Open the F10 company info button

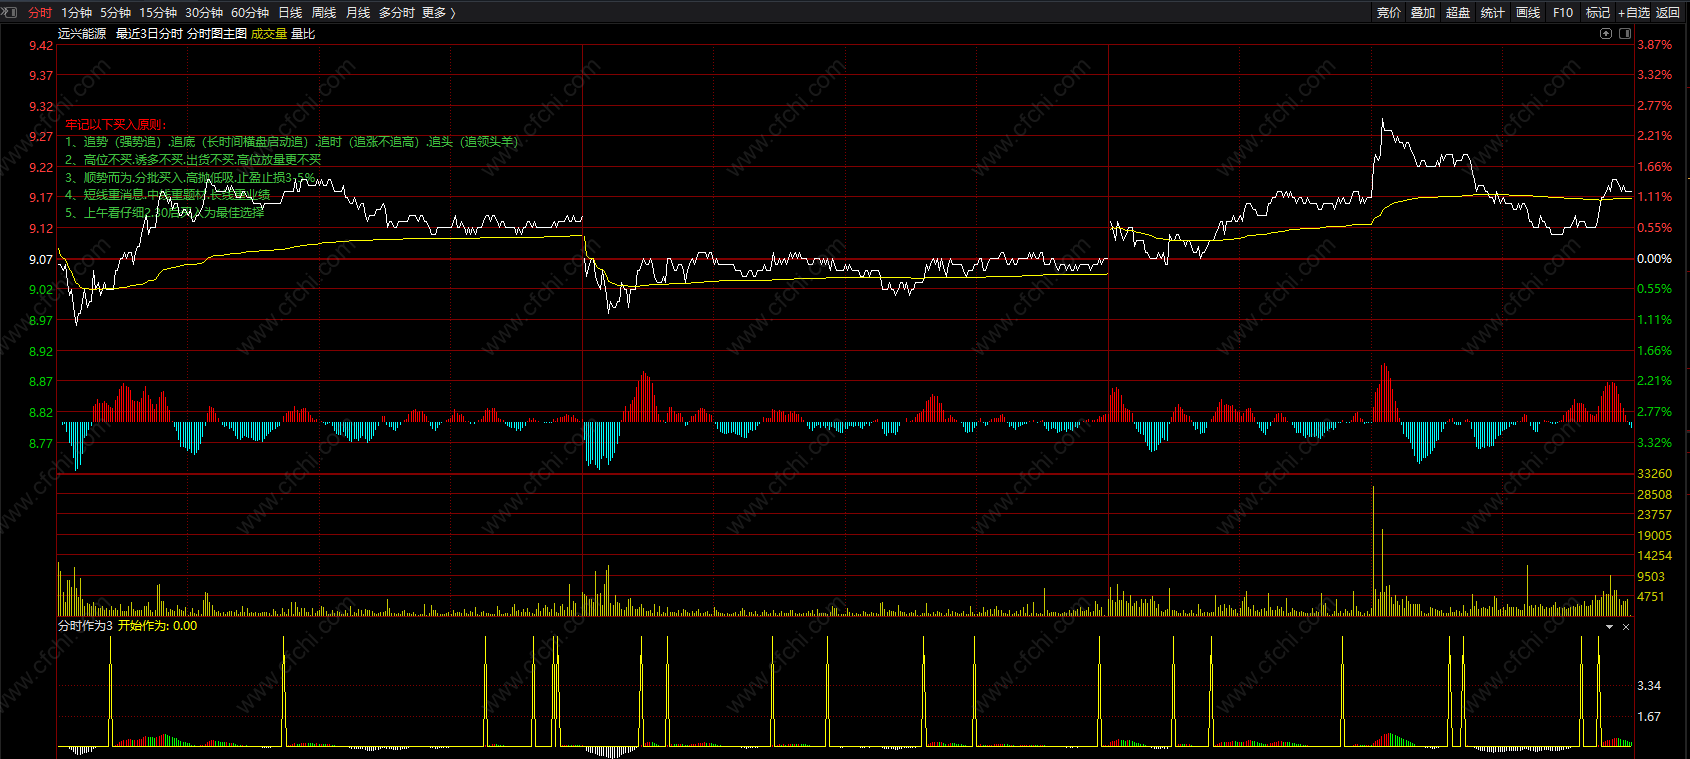[1563, 13]
